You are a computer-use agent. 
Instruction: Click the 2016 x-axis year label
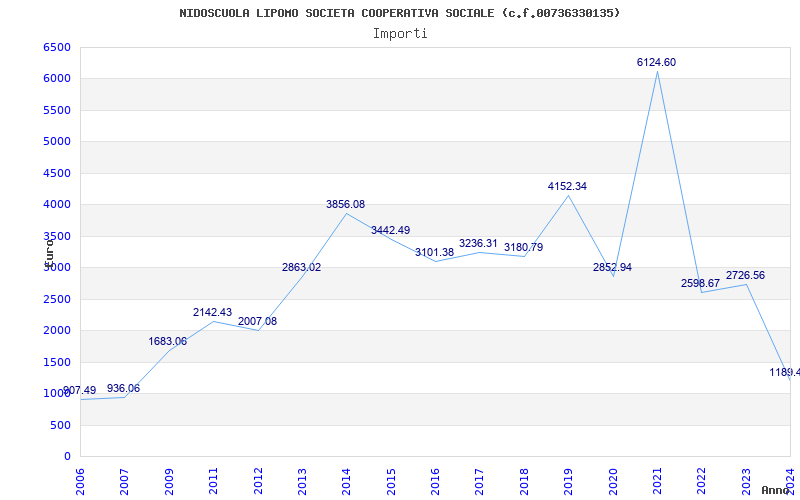coord(435,482)
